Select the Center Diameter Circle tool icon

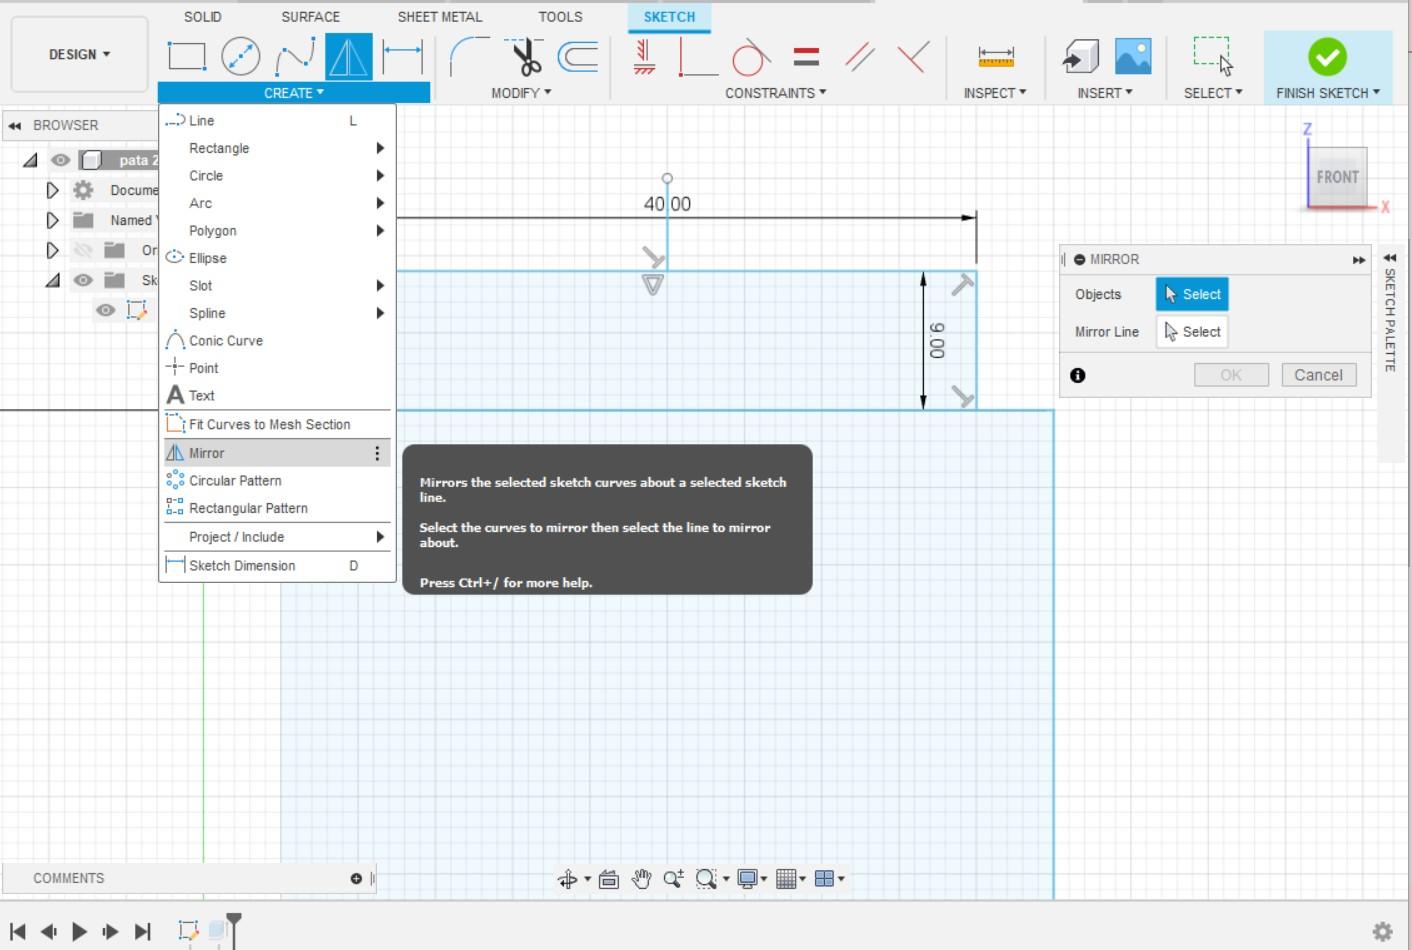pyautogui.click(x=240, y=56)
